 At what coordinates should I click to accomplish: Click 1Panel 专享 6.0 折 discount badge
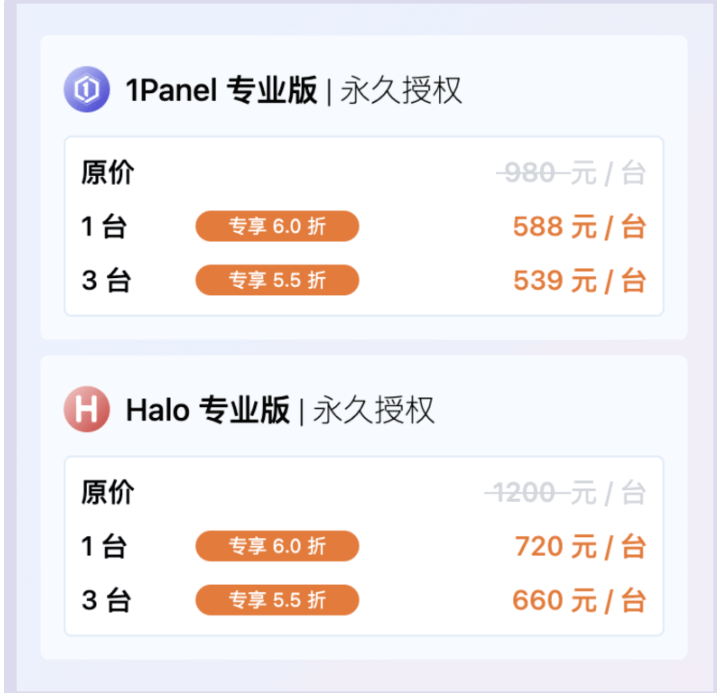(x=277, y=226)
